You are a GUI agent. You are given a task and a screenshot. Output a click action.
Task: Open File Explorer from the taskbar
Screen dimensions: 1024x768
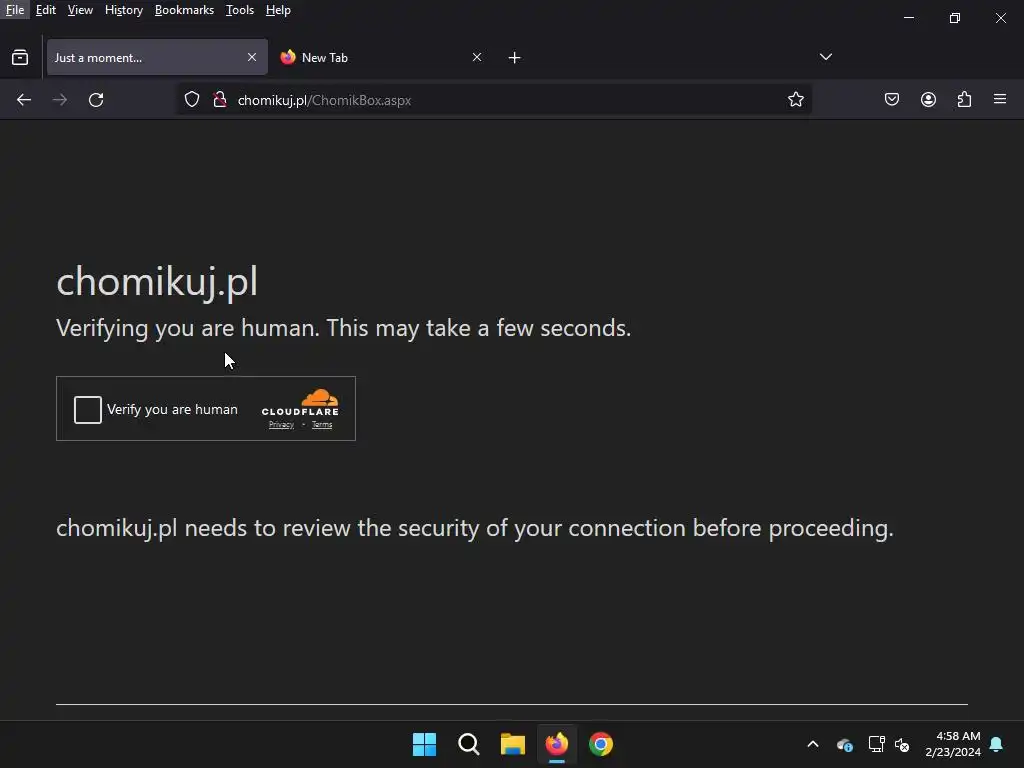(513, 744)
